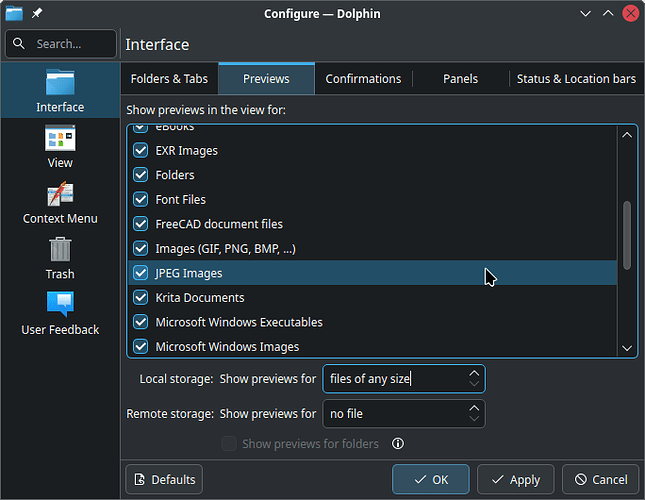Open the Status & Location bars tab

(576, 79)
